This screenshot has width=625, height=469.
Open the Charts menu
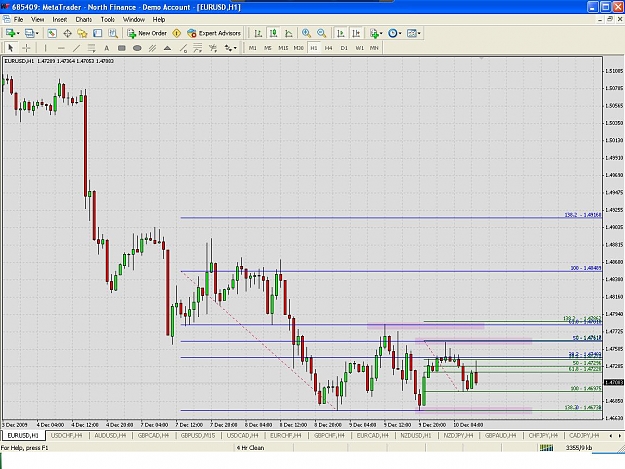tap(84, 20)
